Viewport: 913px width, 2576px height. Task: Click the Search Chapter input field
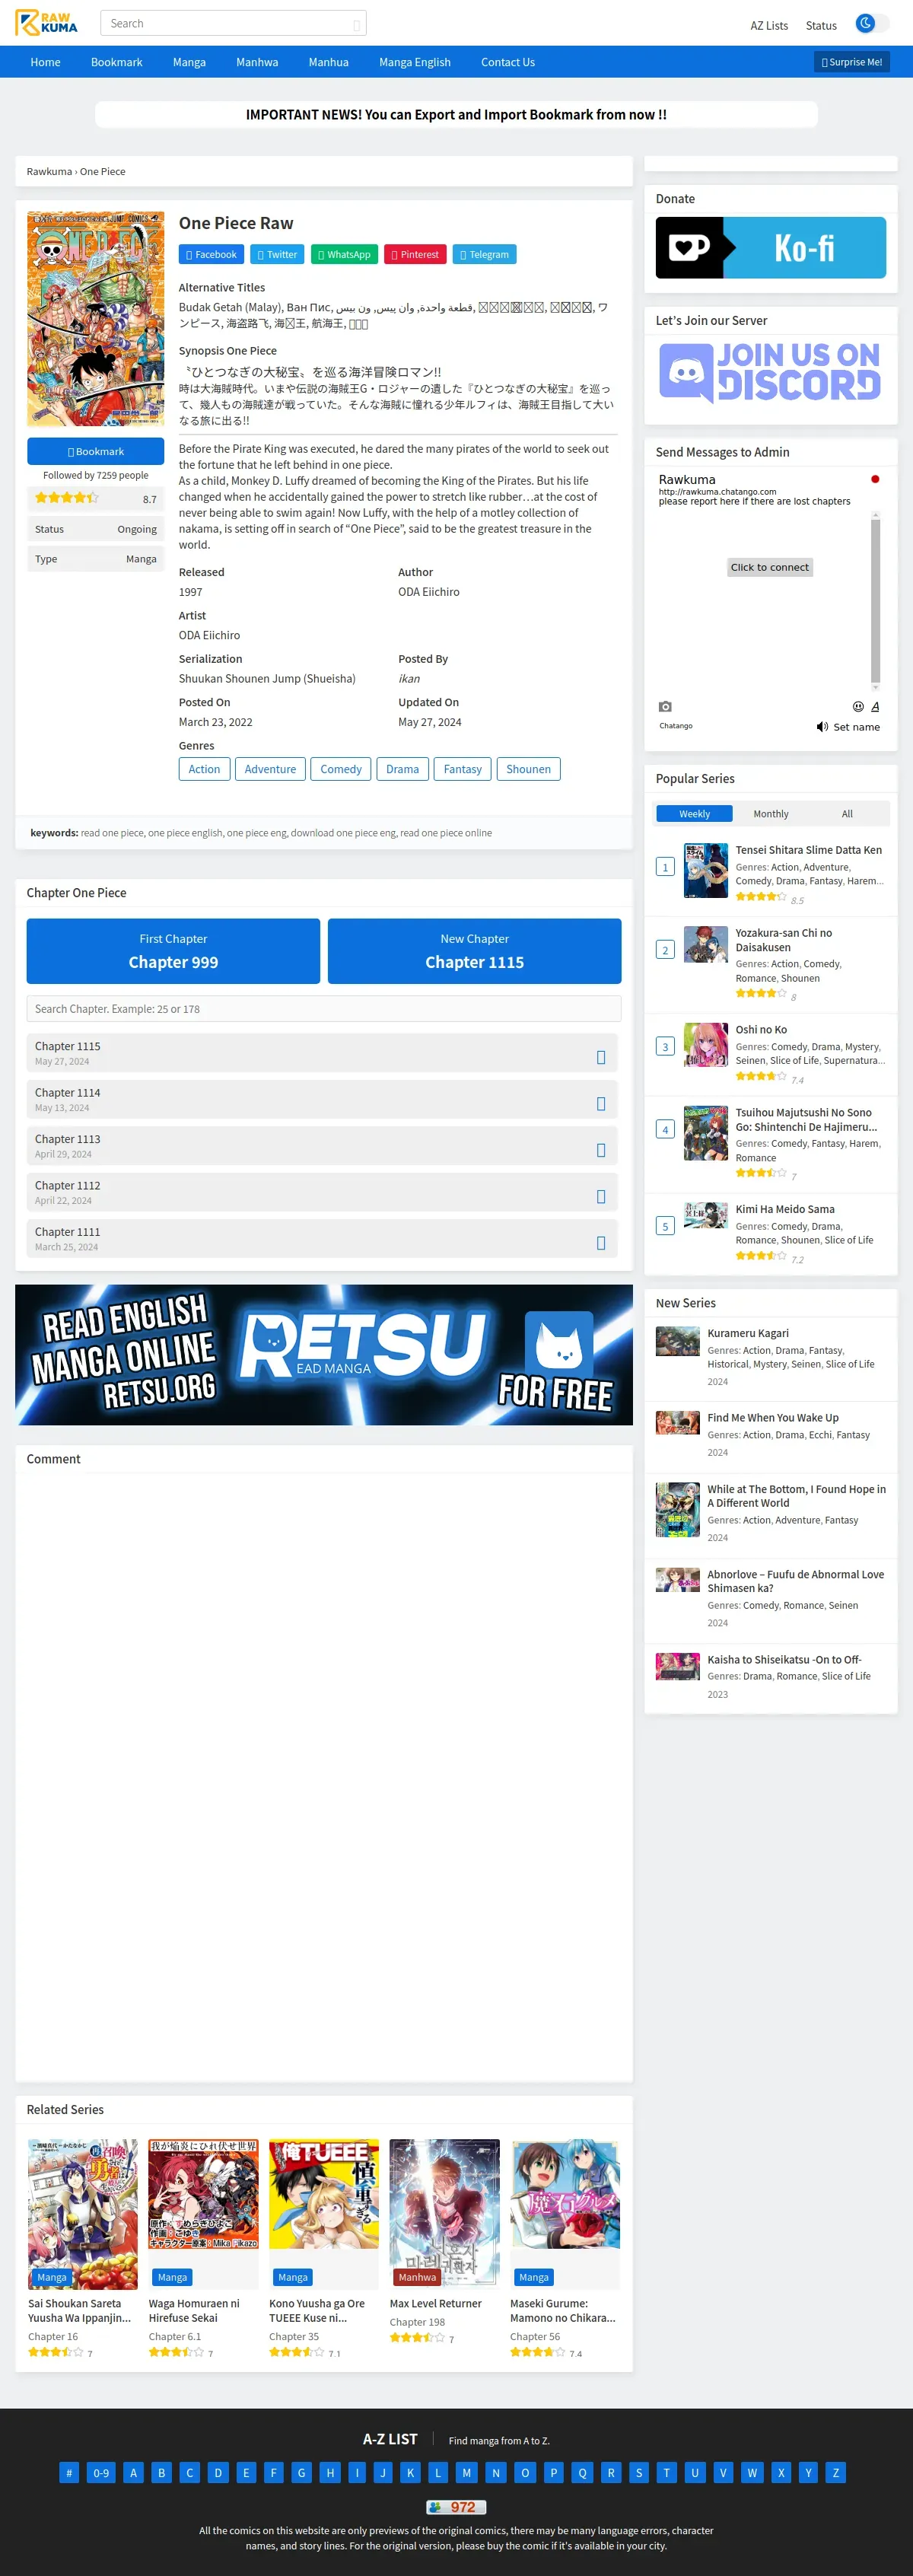point(323,1009)
